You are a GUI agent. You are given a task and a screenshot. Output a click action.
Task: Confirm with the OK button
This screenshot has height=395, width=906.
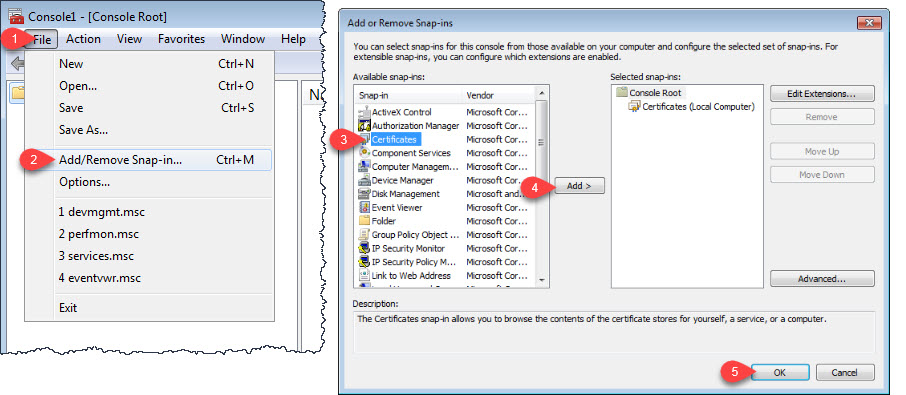pos(779,372)
